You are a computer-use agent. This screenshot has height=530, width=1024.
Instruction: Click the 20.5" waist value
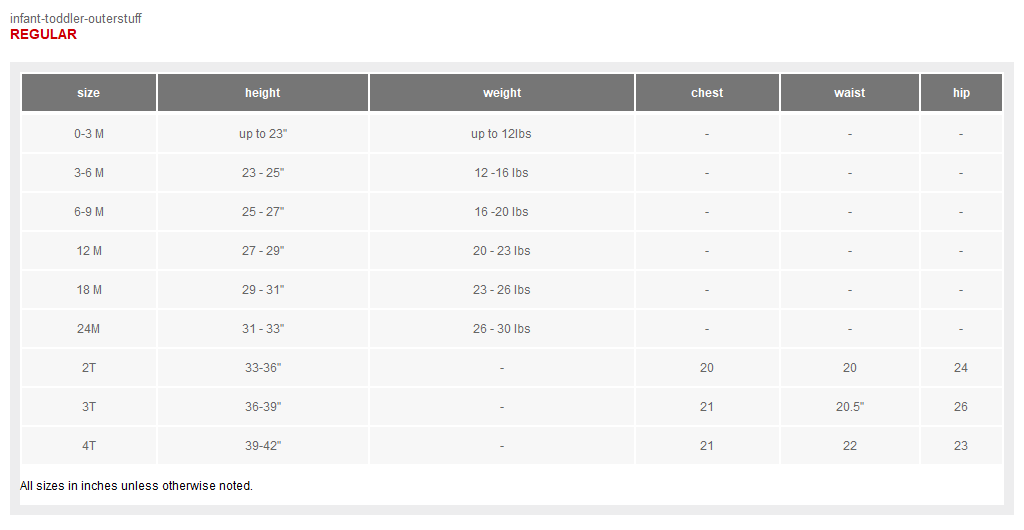(850, 407)
